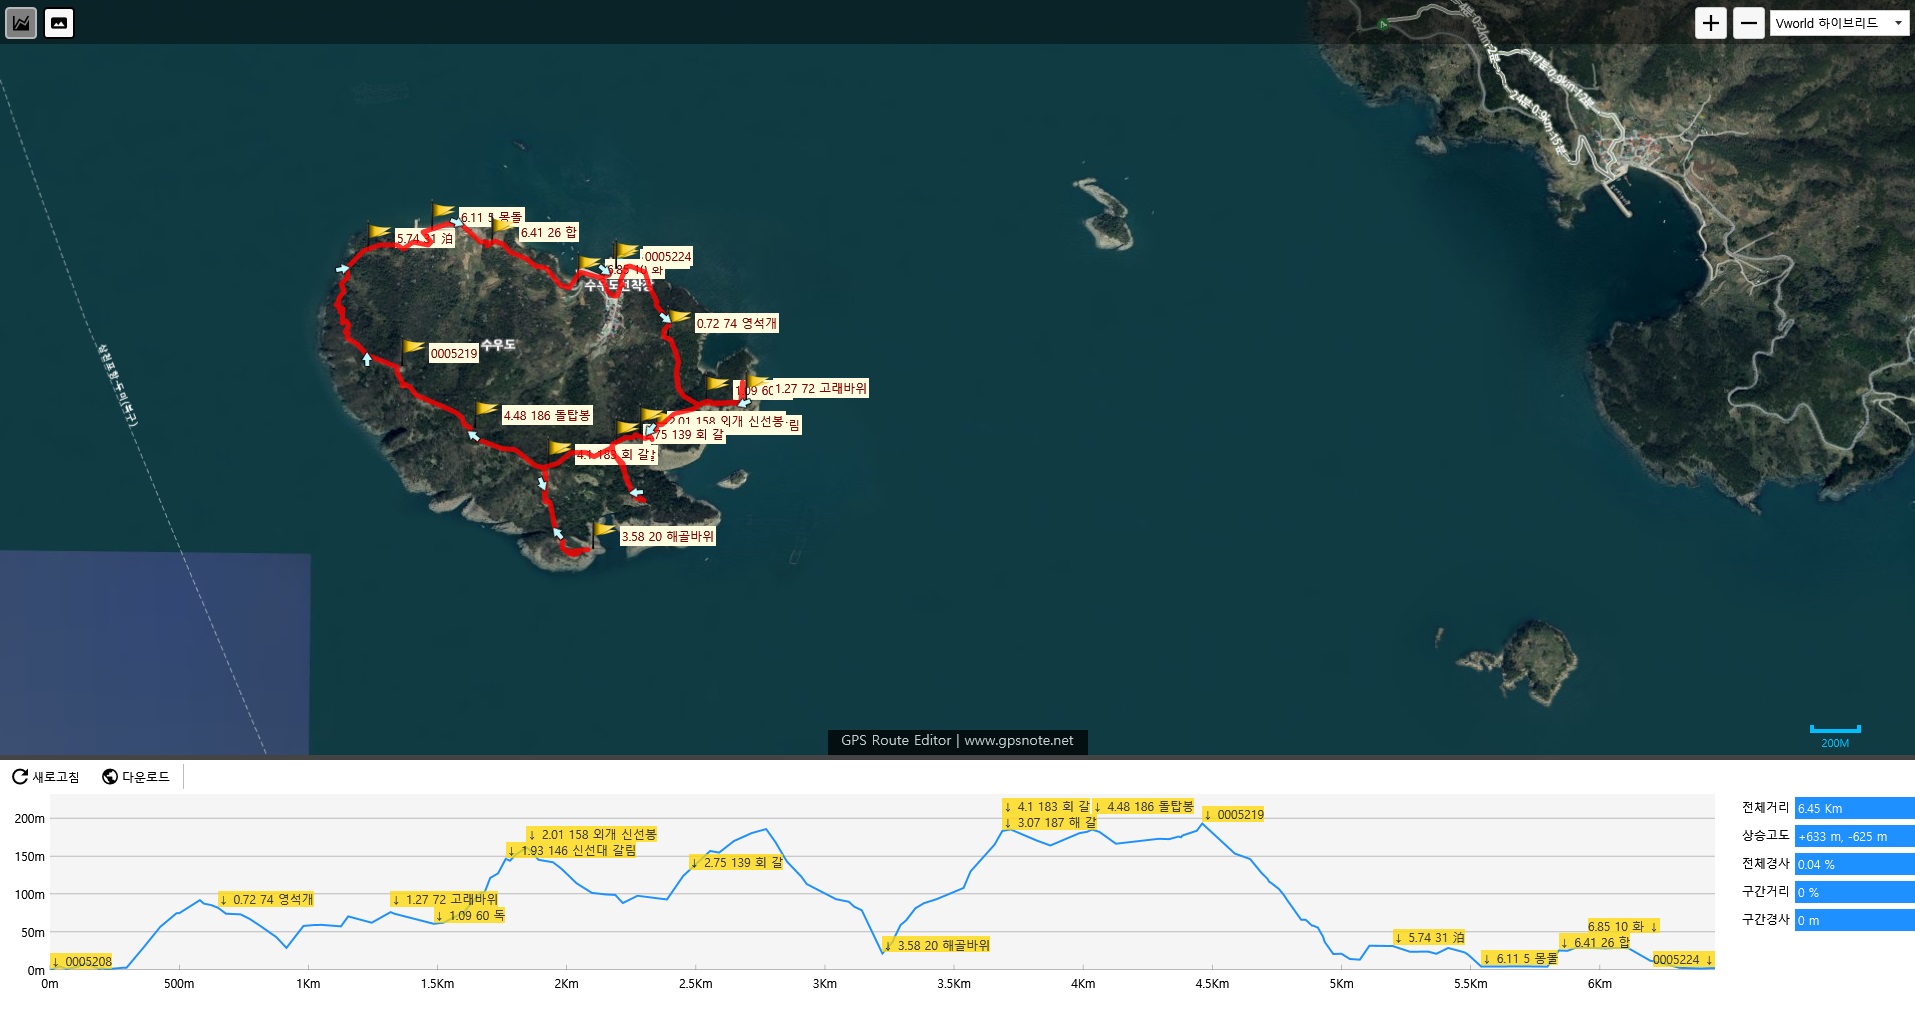This screenshot has height=1010, width=1915.
Task: Click the yellow flag beside 0005219 map label
Action: point(414,347)
